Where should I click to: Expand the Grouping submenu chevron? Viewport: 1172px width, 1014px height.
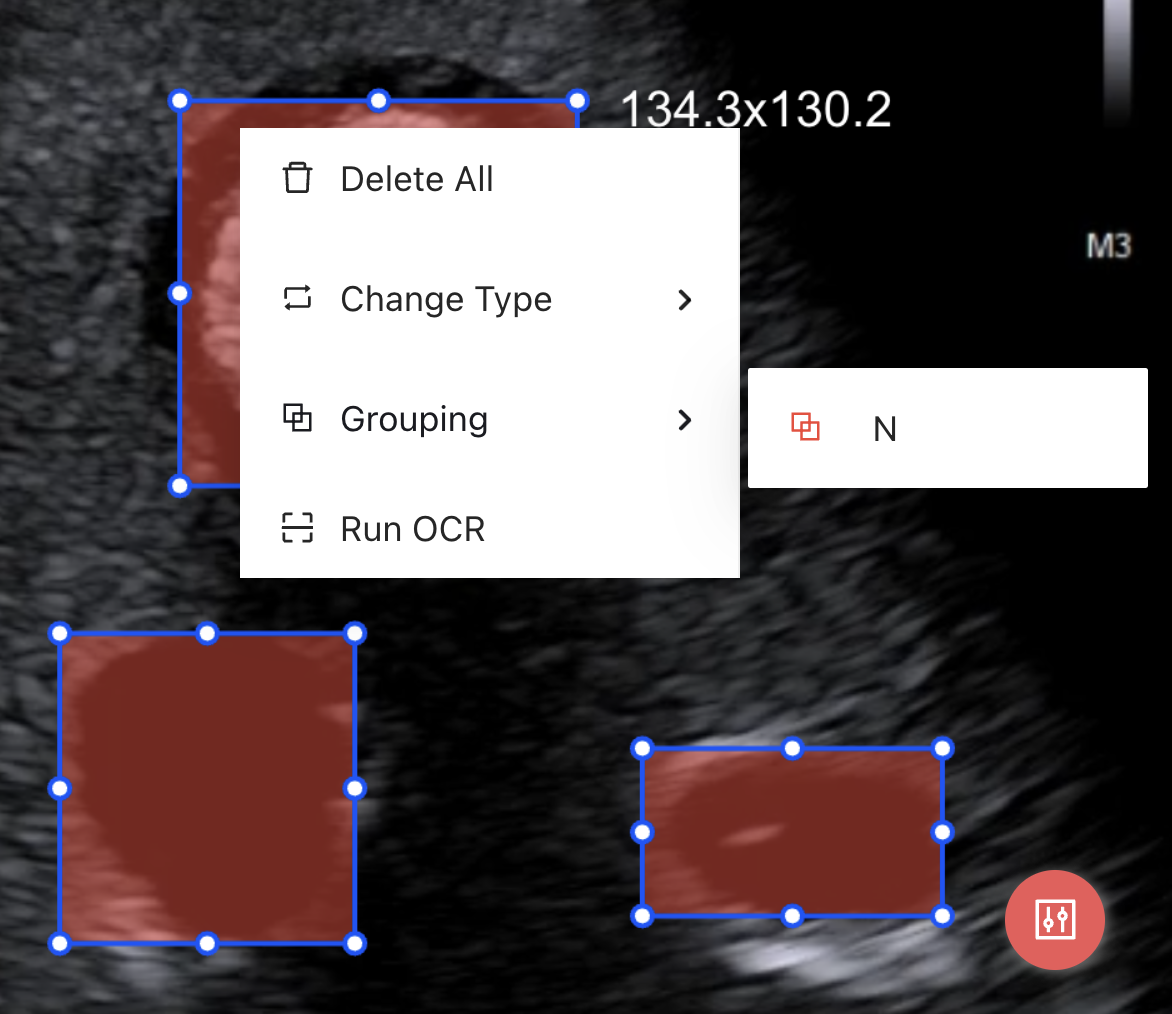(x=685, y=420)
